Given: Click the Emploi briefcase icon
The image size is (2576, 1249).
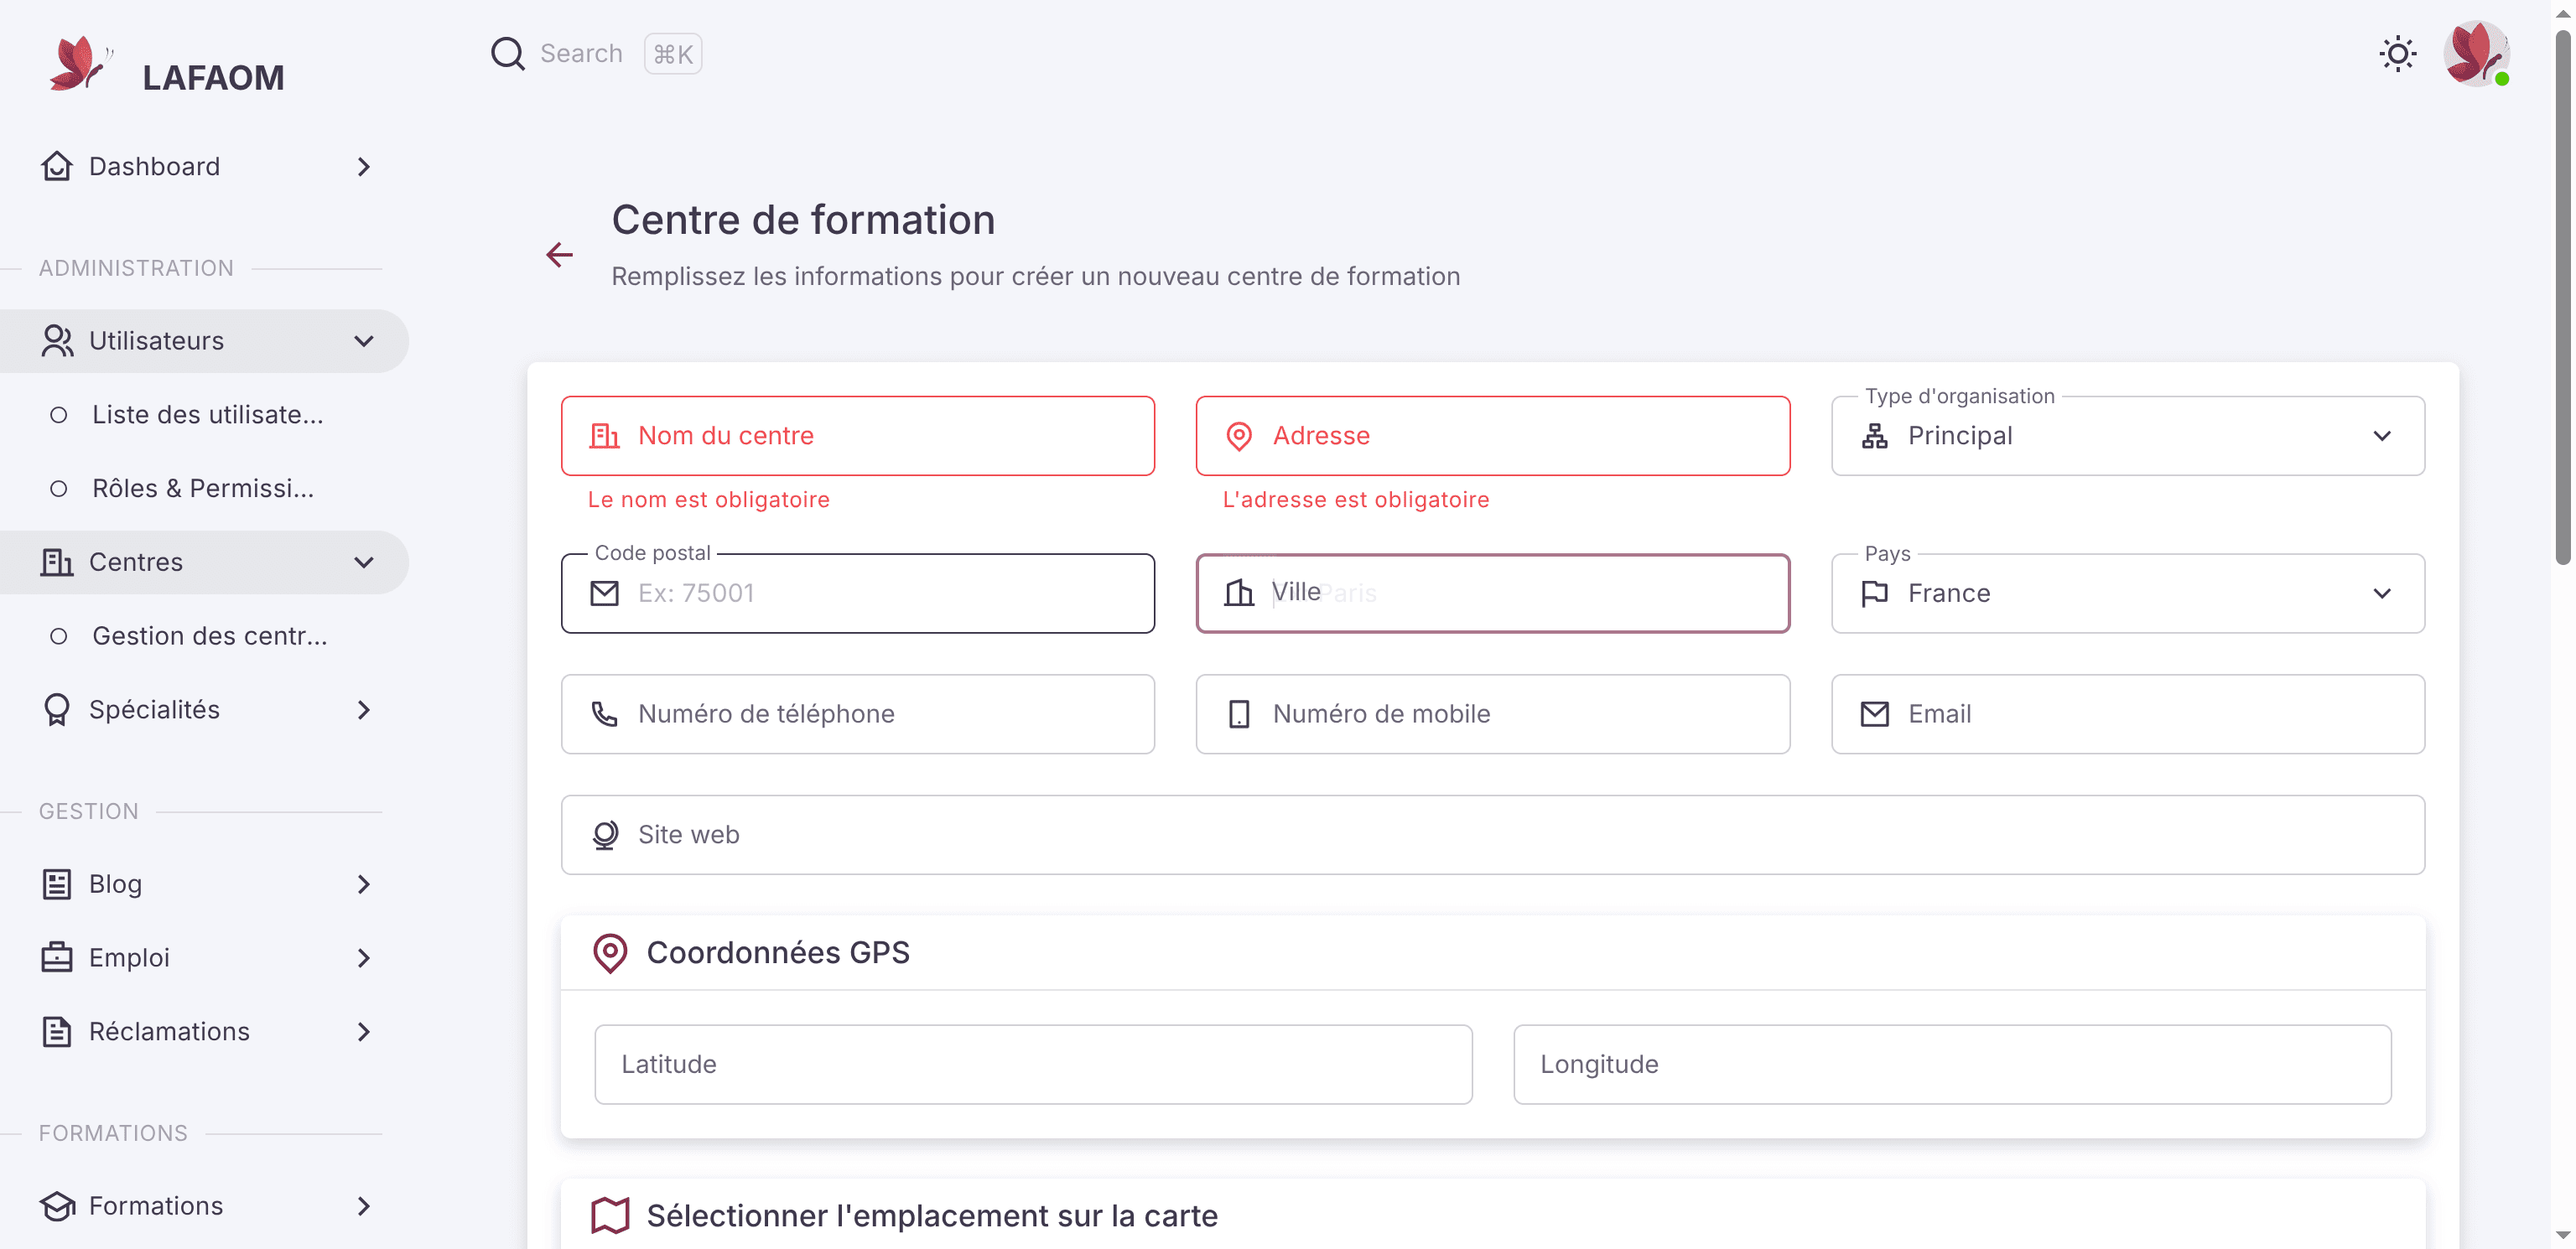Looking at the screenshot, I should (x=57, y=958).
